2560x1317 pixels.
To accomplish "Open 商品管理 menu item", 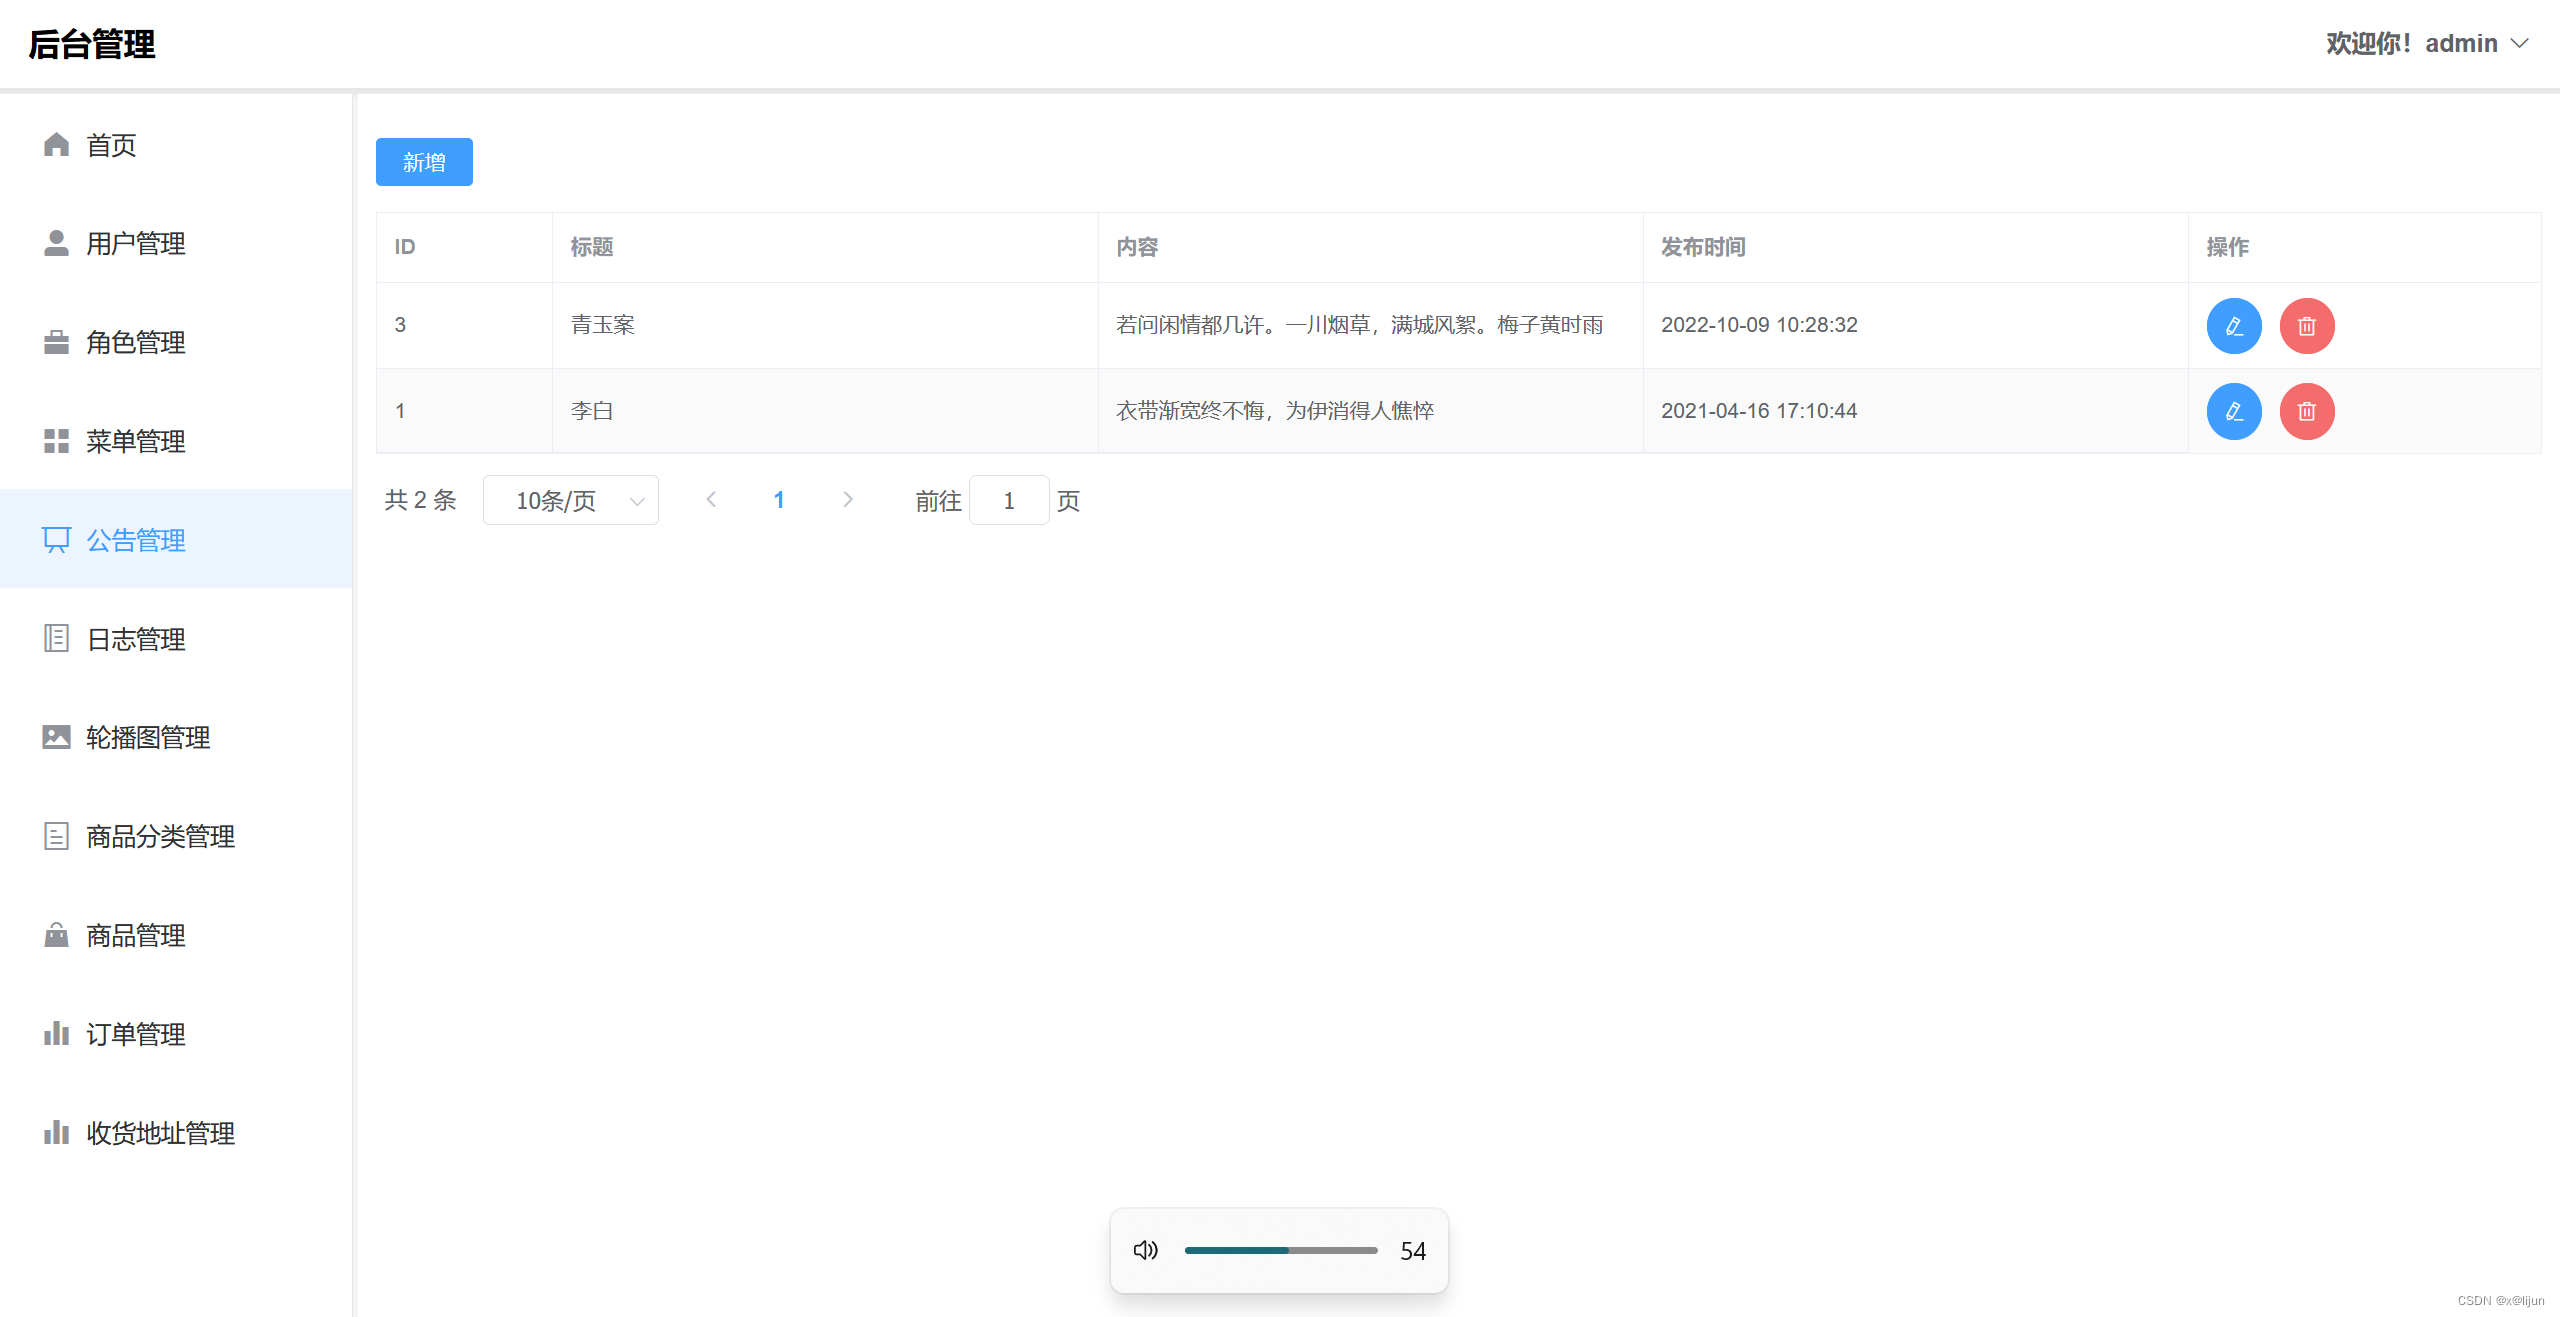I will [176, 935].
